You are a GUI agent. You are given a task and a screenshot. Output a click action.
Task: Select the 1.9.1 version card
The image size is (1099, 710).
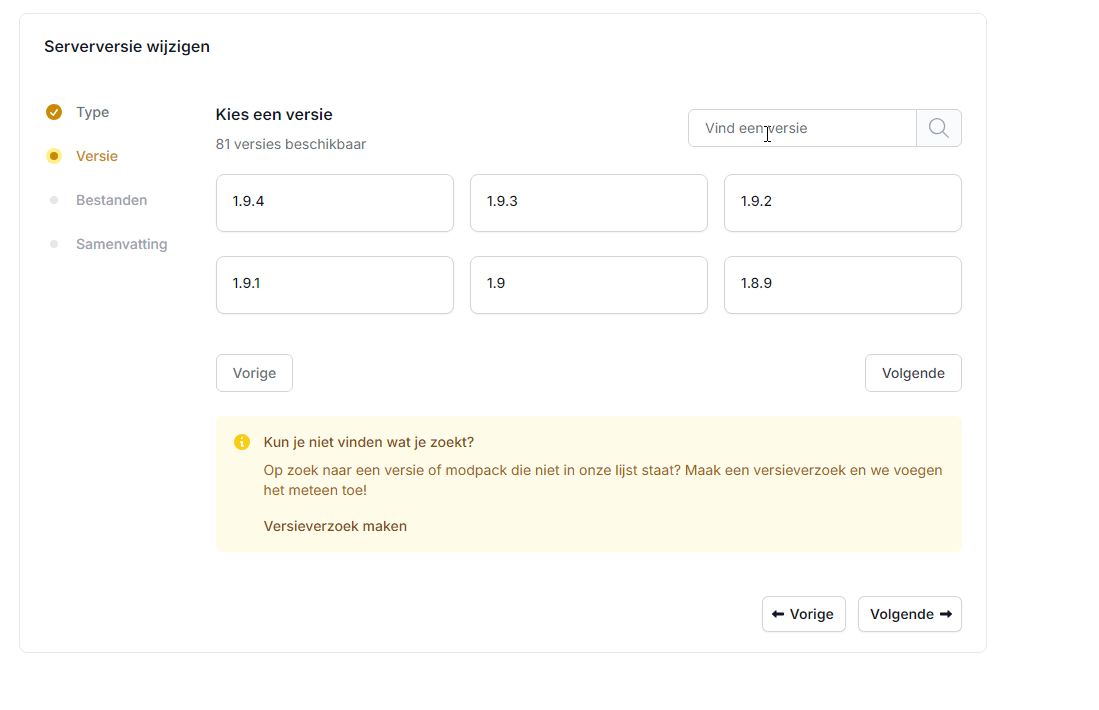334,285
